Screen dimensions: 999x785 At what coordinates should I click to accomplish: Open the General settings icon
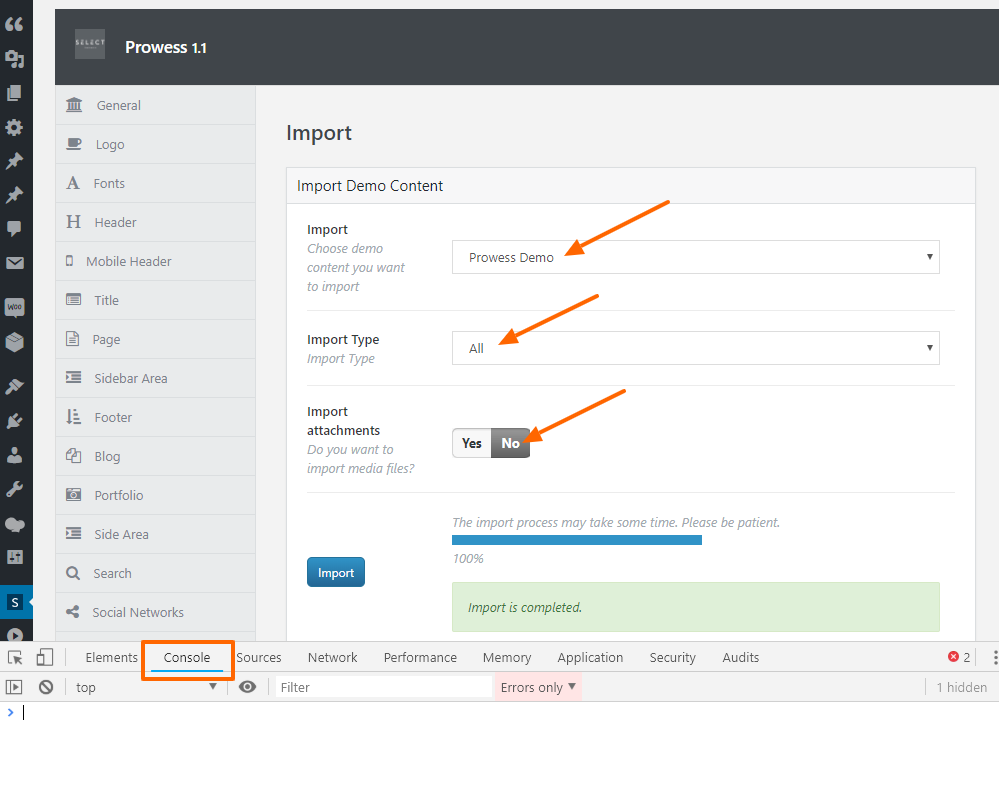pos(74,104)
